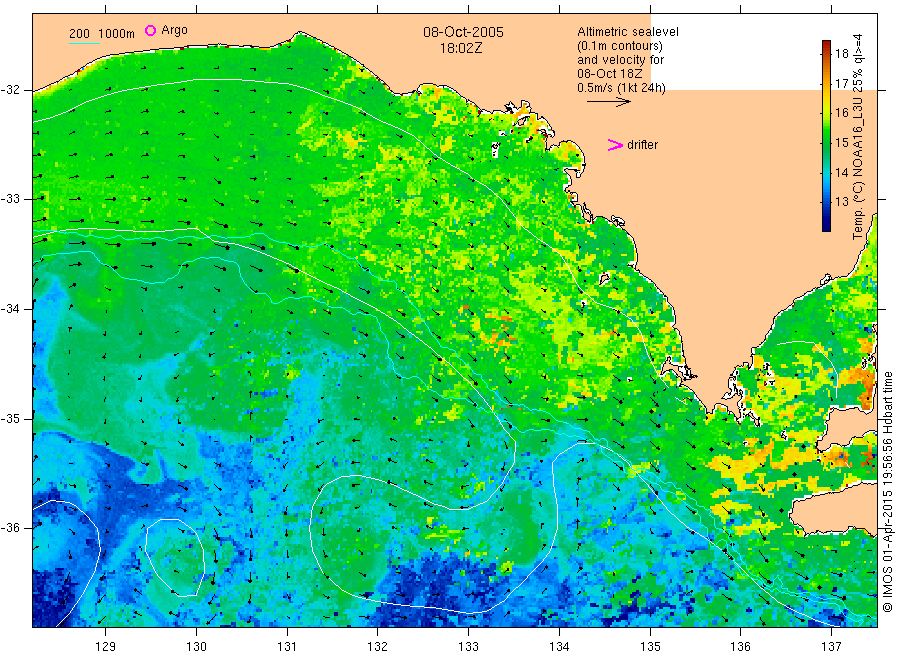
Task: Click longitude label 131 on bottom axis
Action: click(287, 647)
